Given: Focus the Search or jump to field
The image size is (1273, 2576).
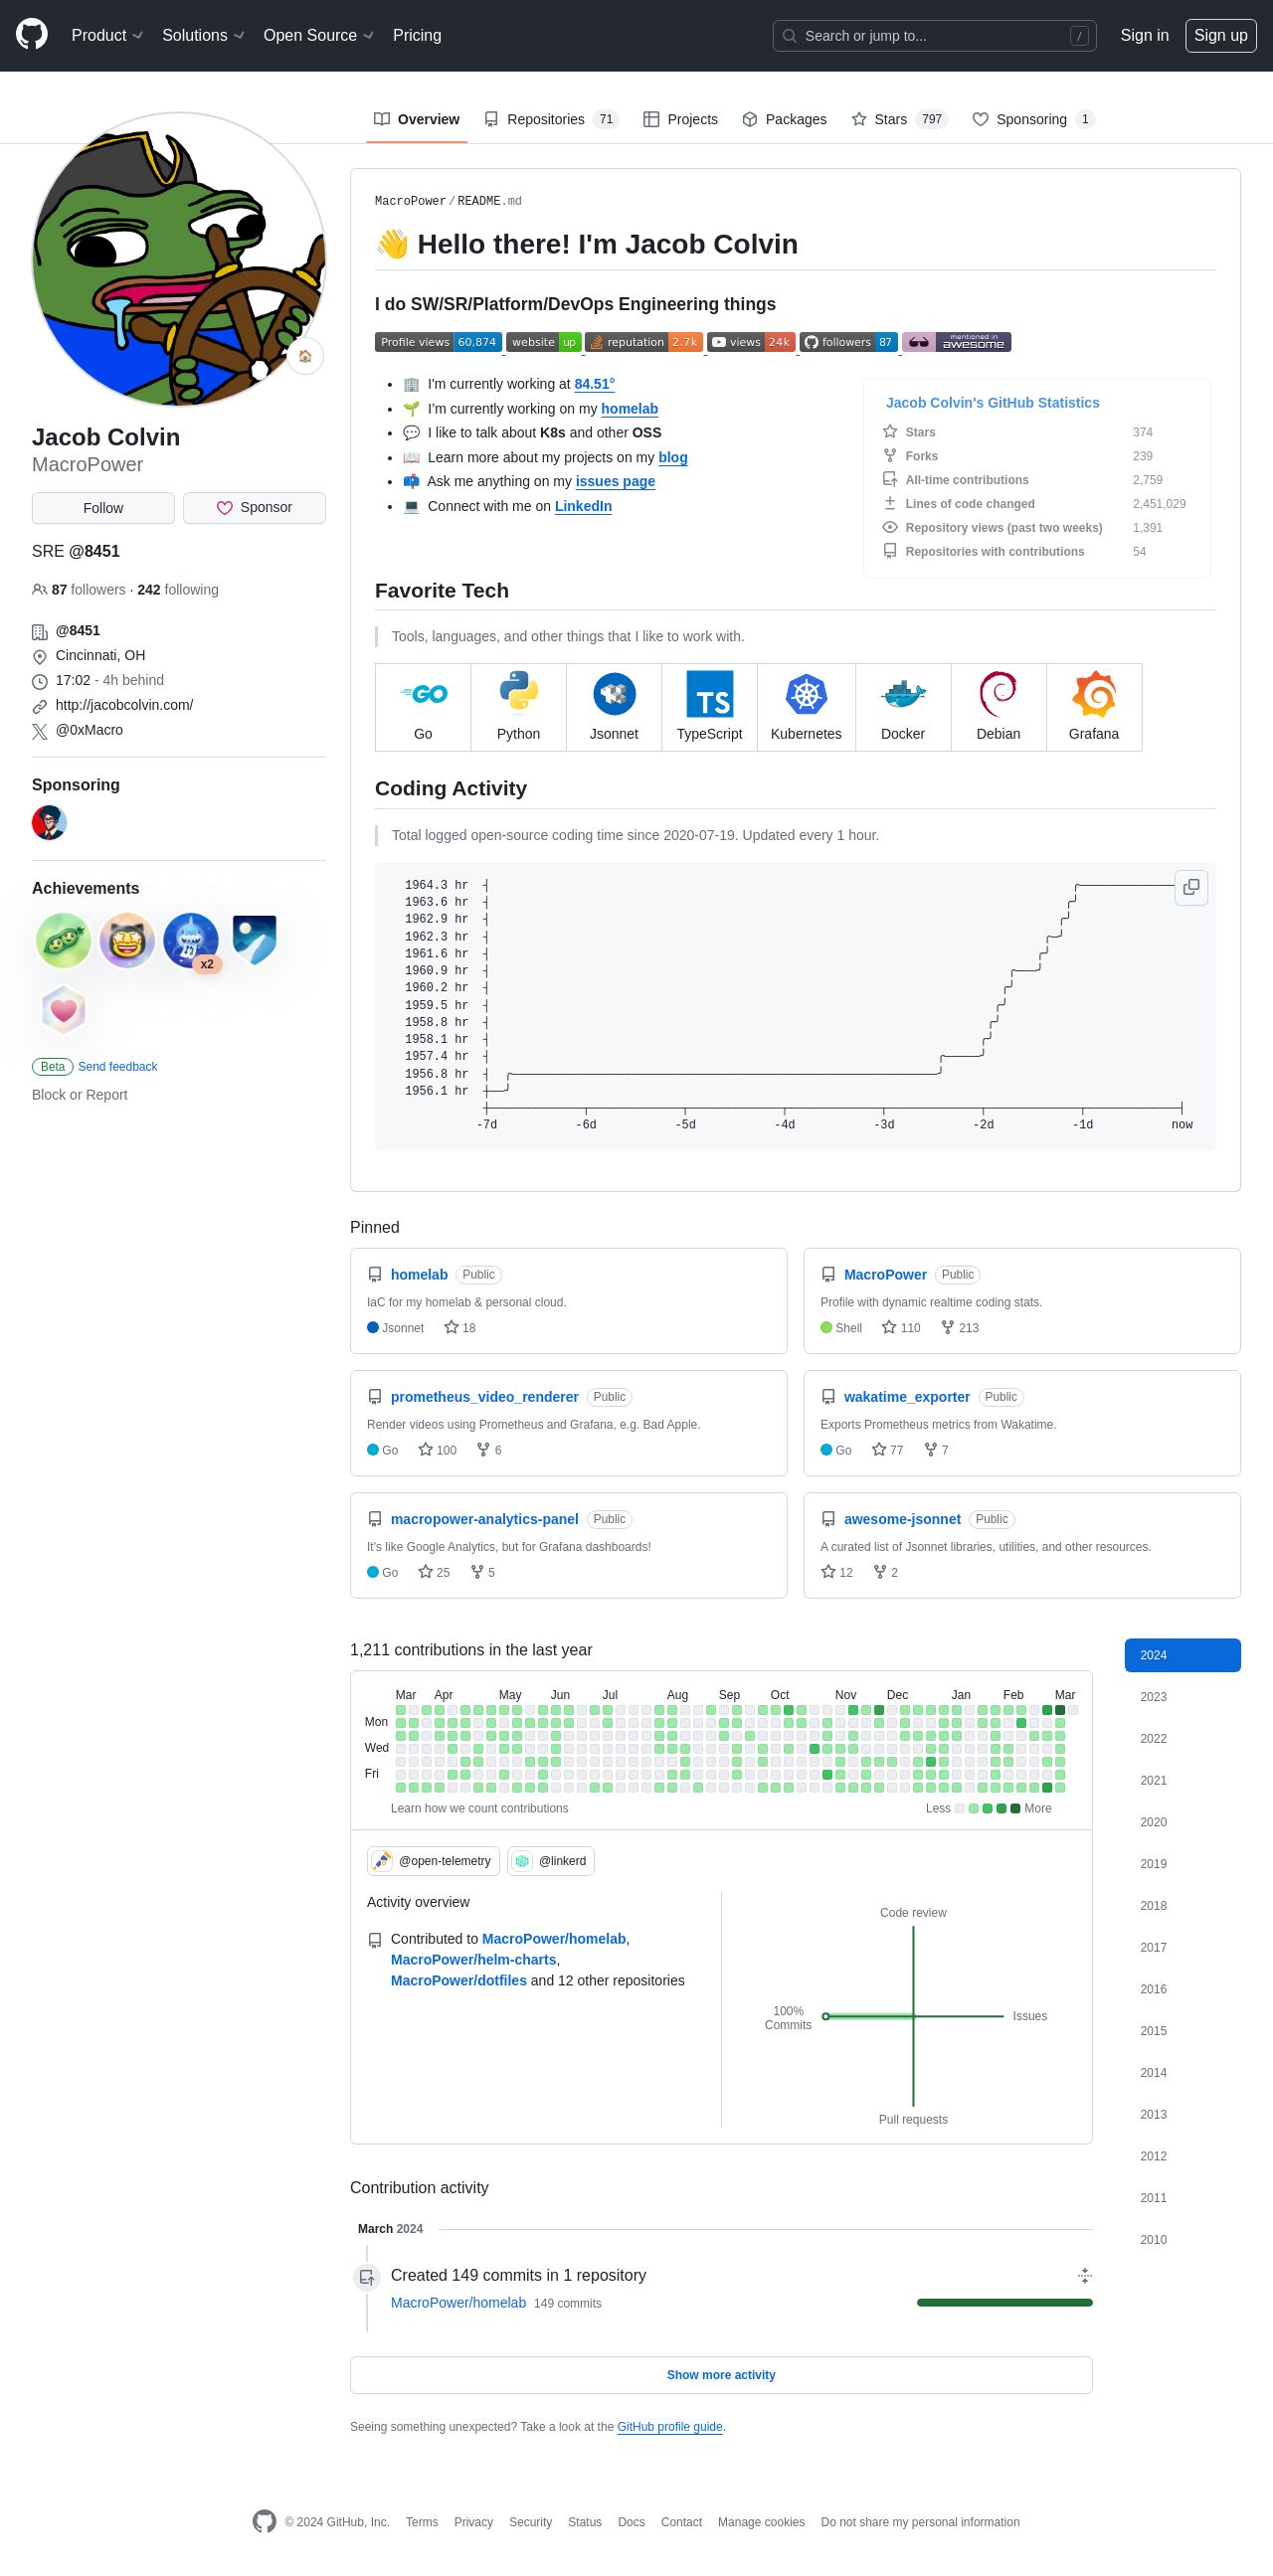Looking at the screenshot, I should tap(934, 35).
